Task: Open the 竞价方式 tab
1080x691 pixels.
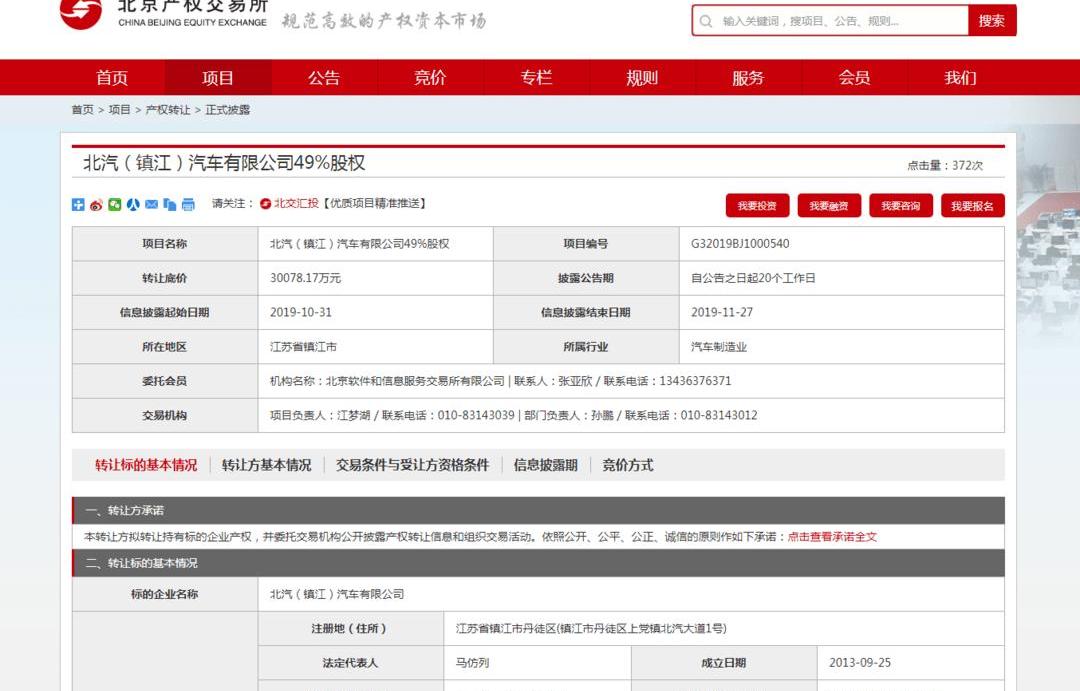Action: click(x=627, y=465)
